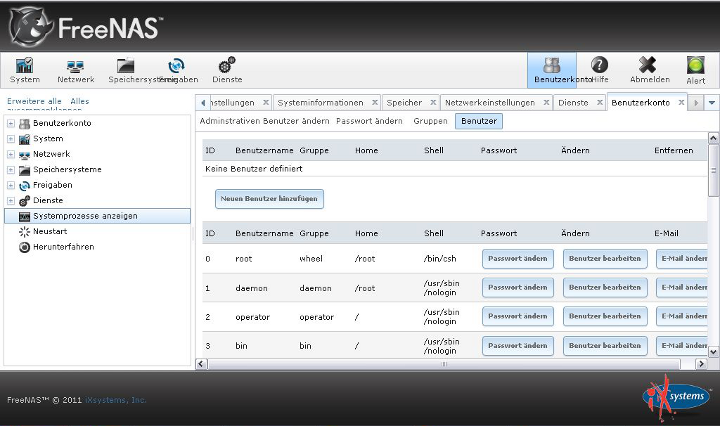
Task: Expand the Benutzerkonto tree node
Action: 11,123
